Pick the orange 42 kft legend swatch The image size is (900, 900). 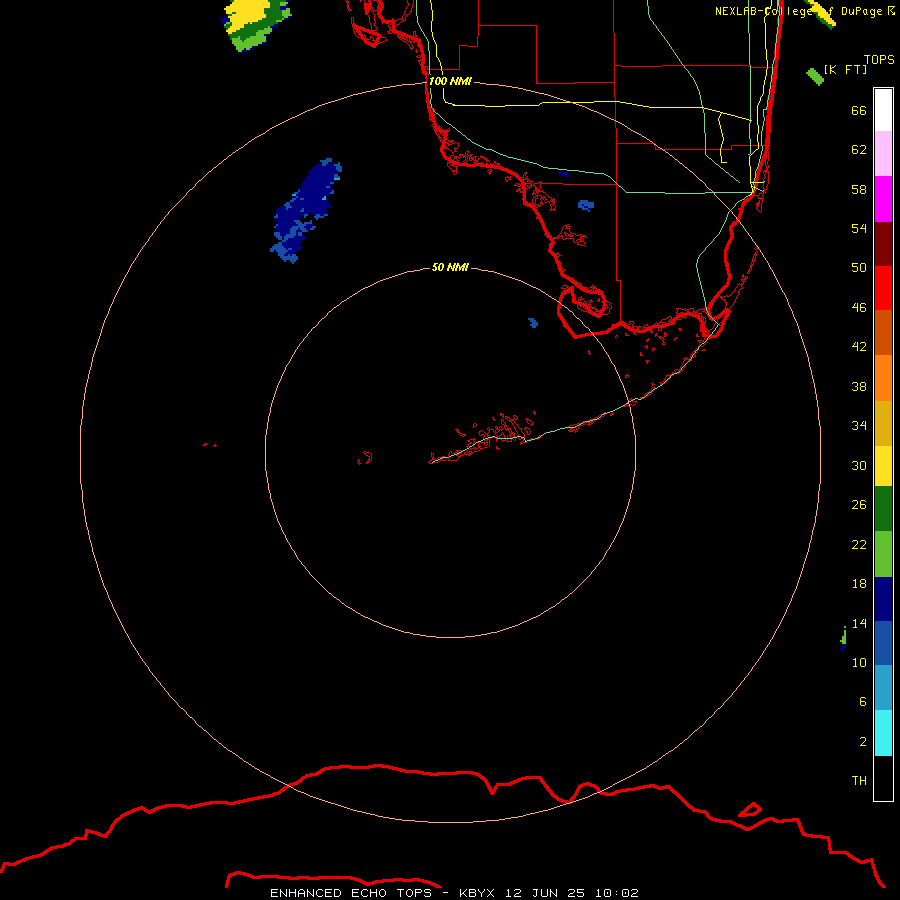(x=883, y=378)
